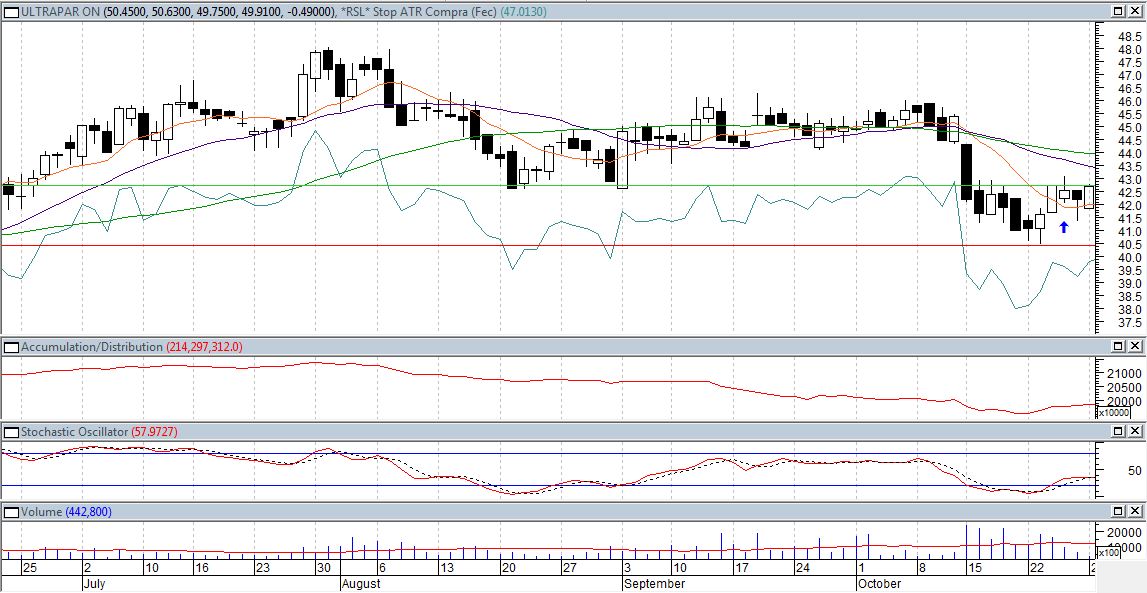
Task: Close the Volume indicator pane
Action: (1136, 512)
